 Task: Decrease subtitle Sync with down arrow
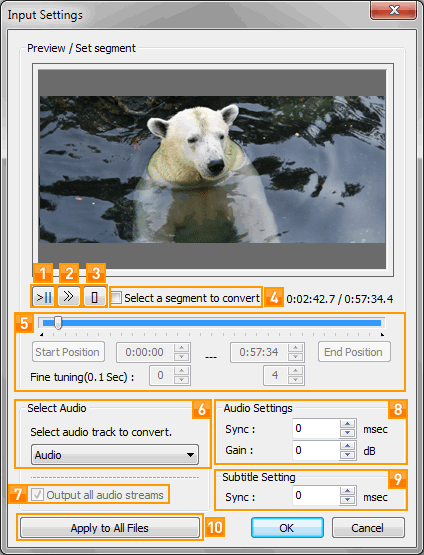click(x=348, y=499)
